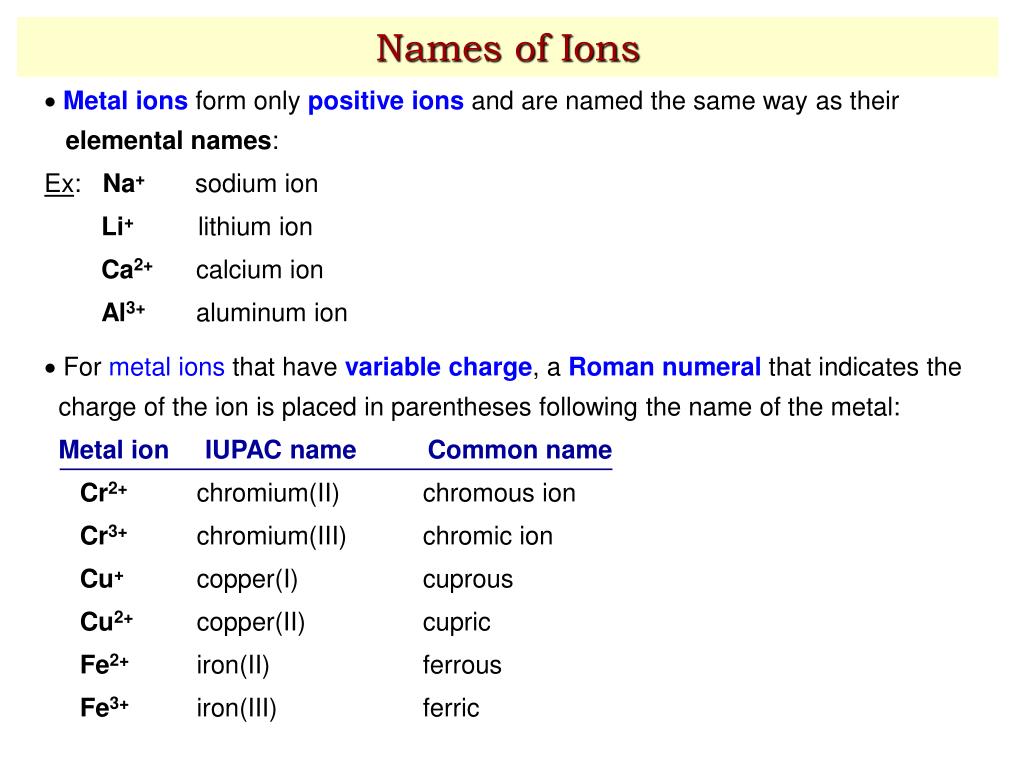The image size is (1024, 768).
Task: Click the 'chromic ion' common name
Action: pos(488,536)
